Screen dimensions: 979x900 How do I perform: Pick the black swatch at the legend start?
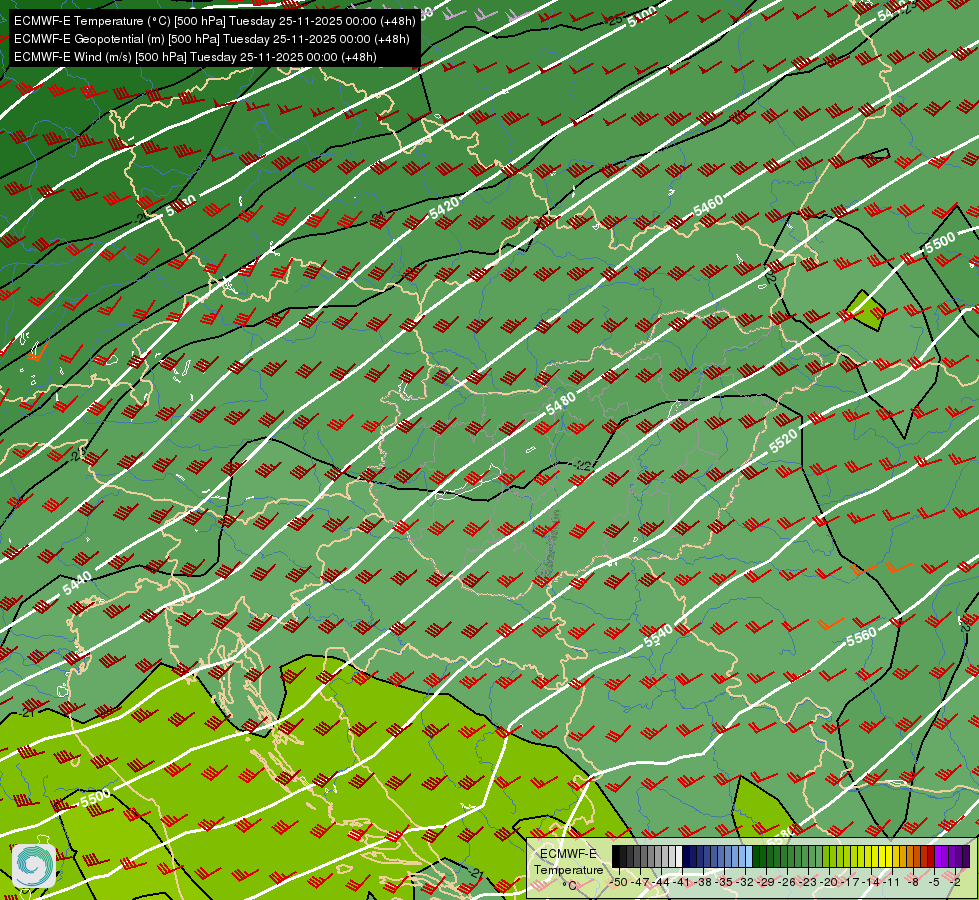click(x=616, y=856)
